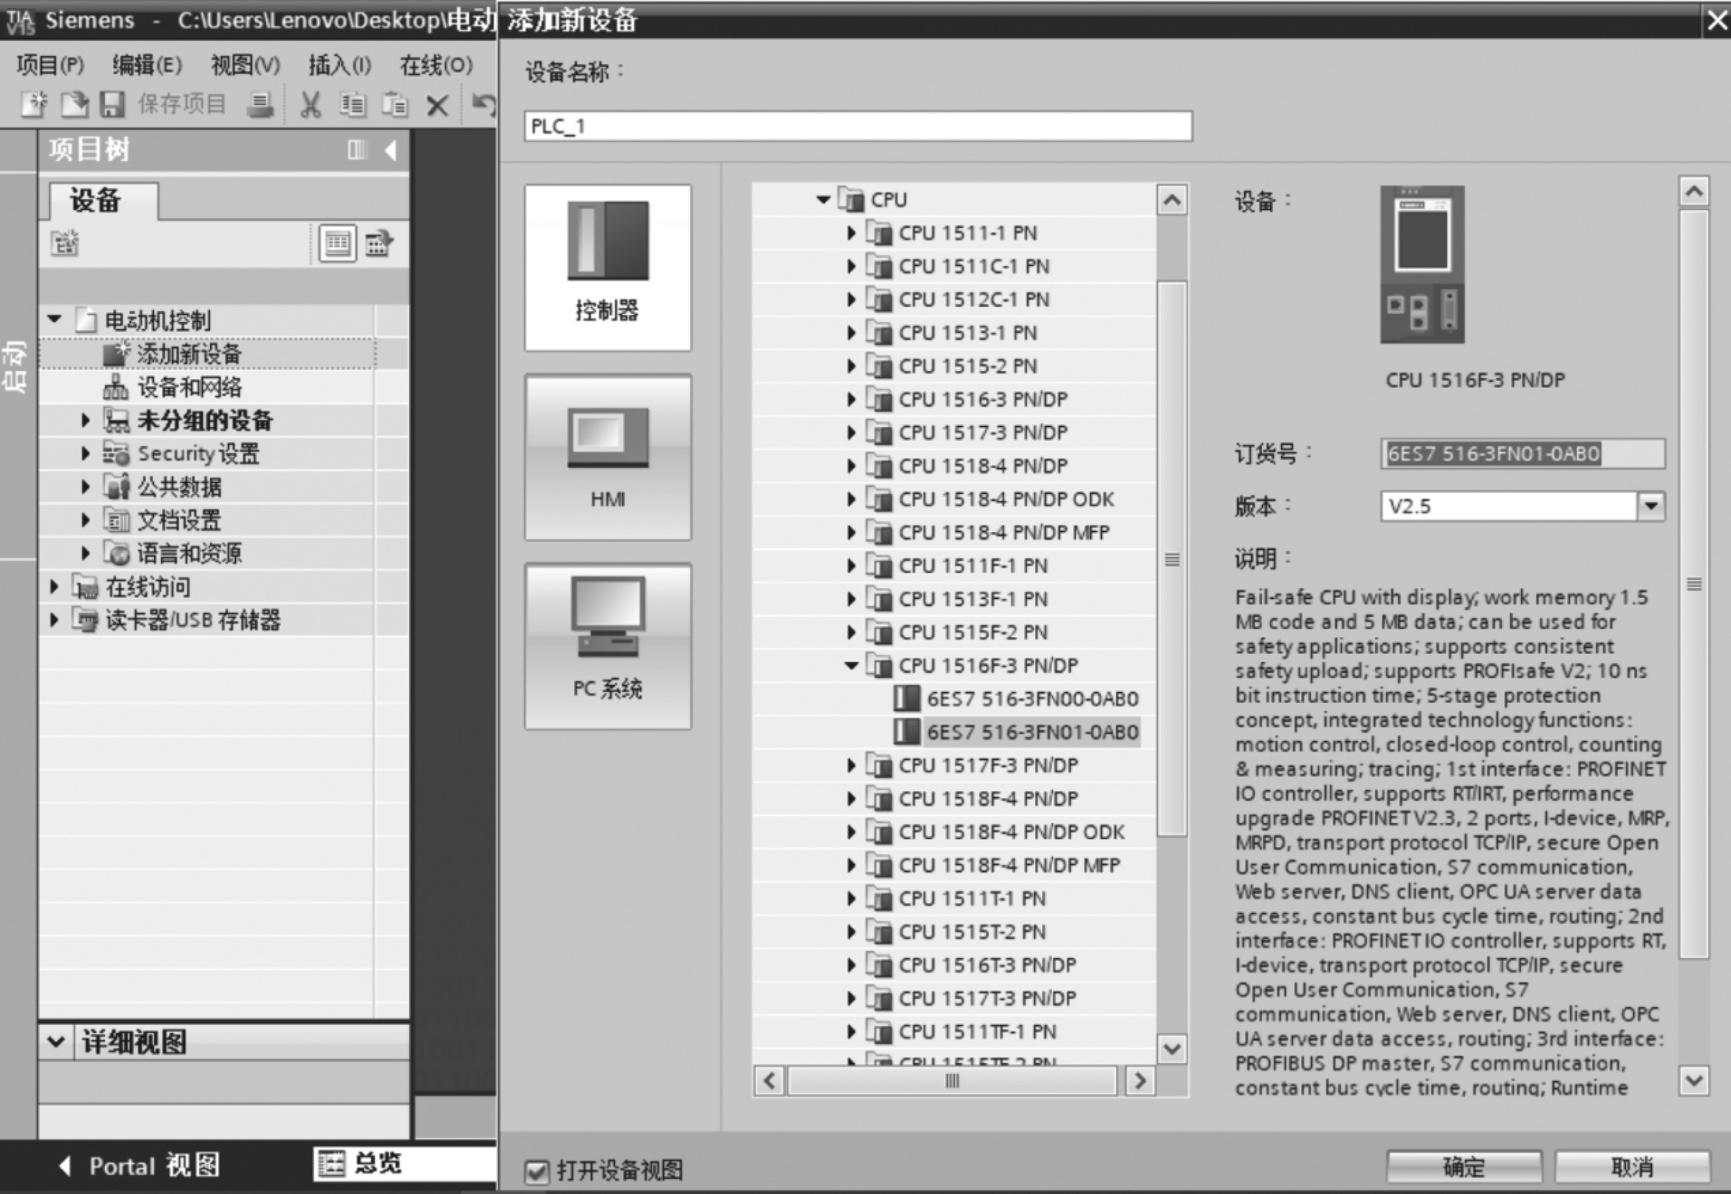Click the New project toolbar icon
Image resolution: width=1731 pixels, height=1194 pixels.
tap(35, 104)
